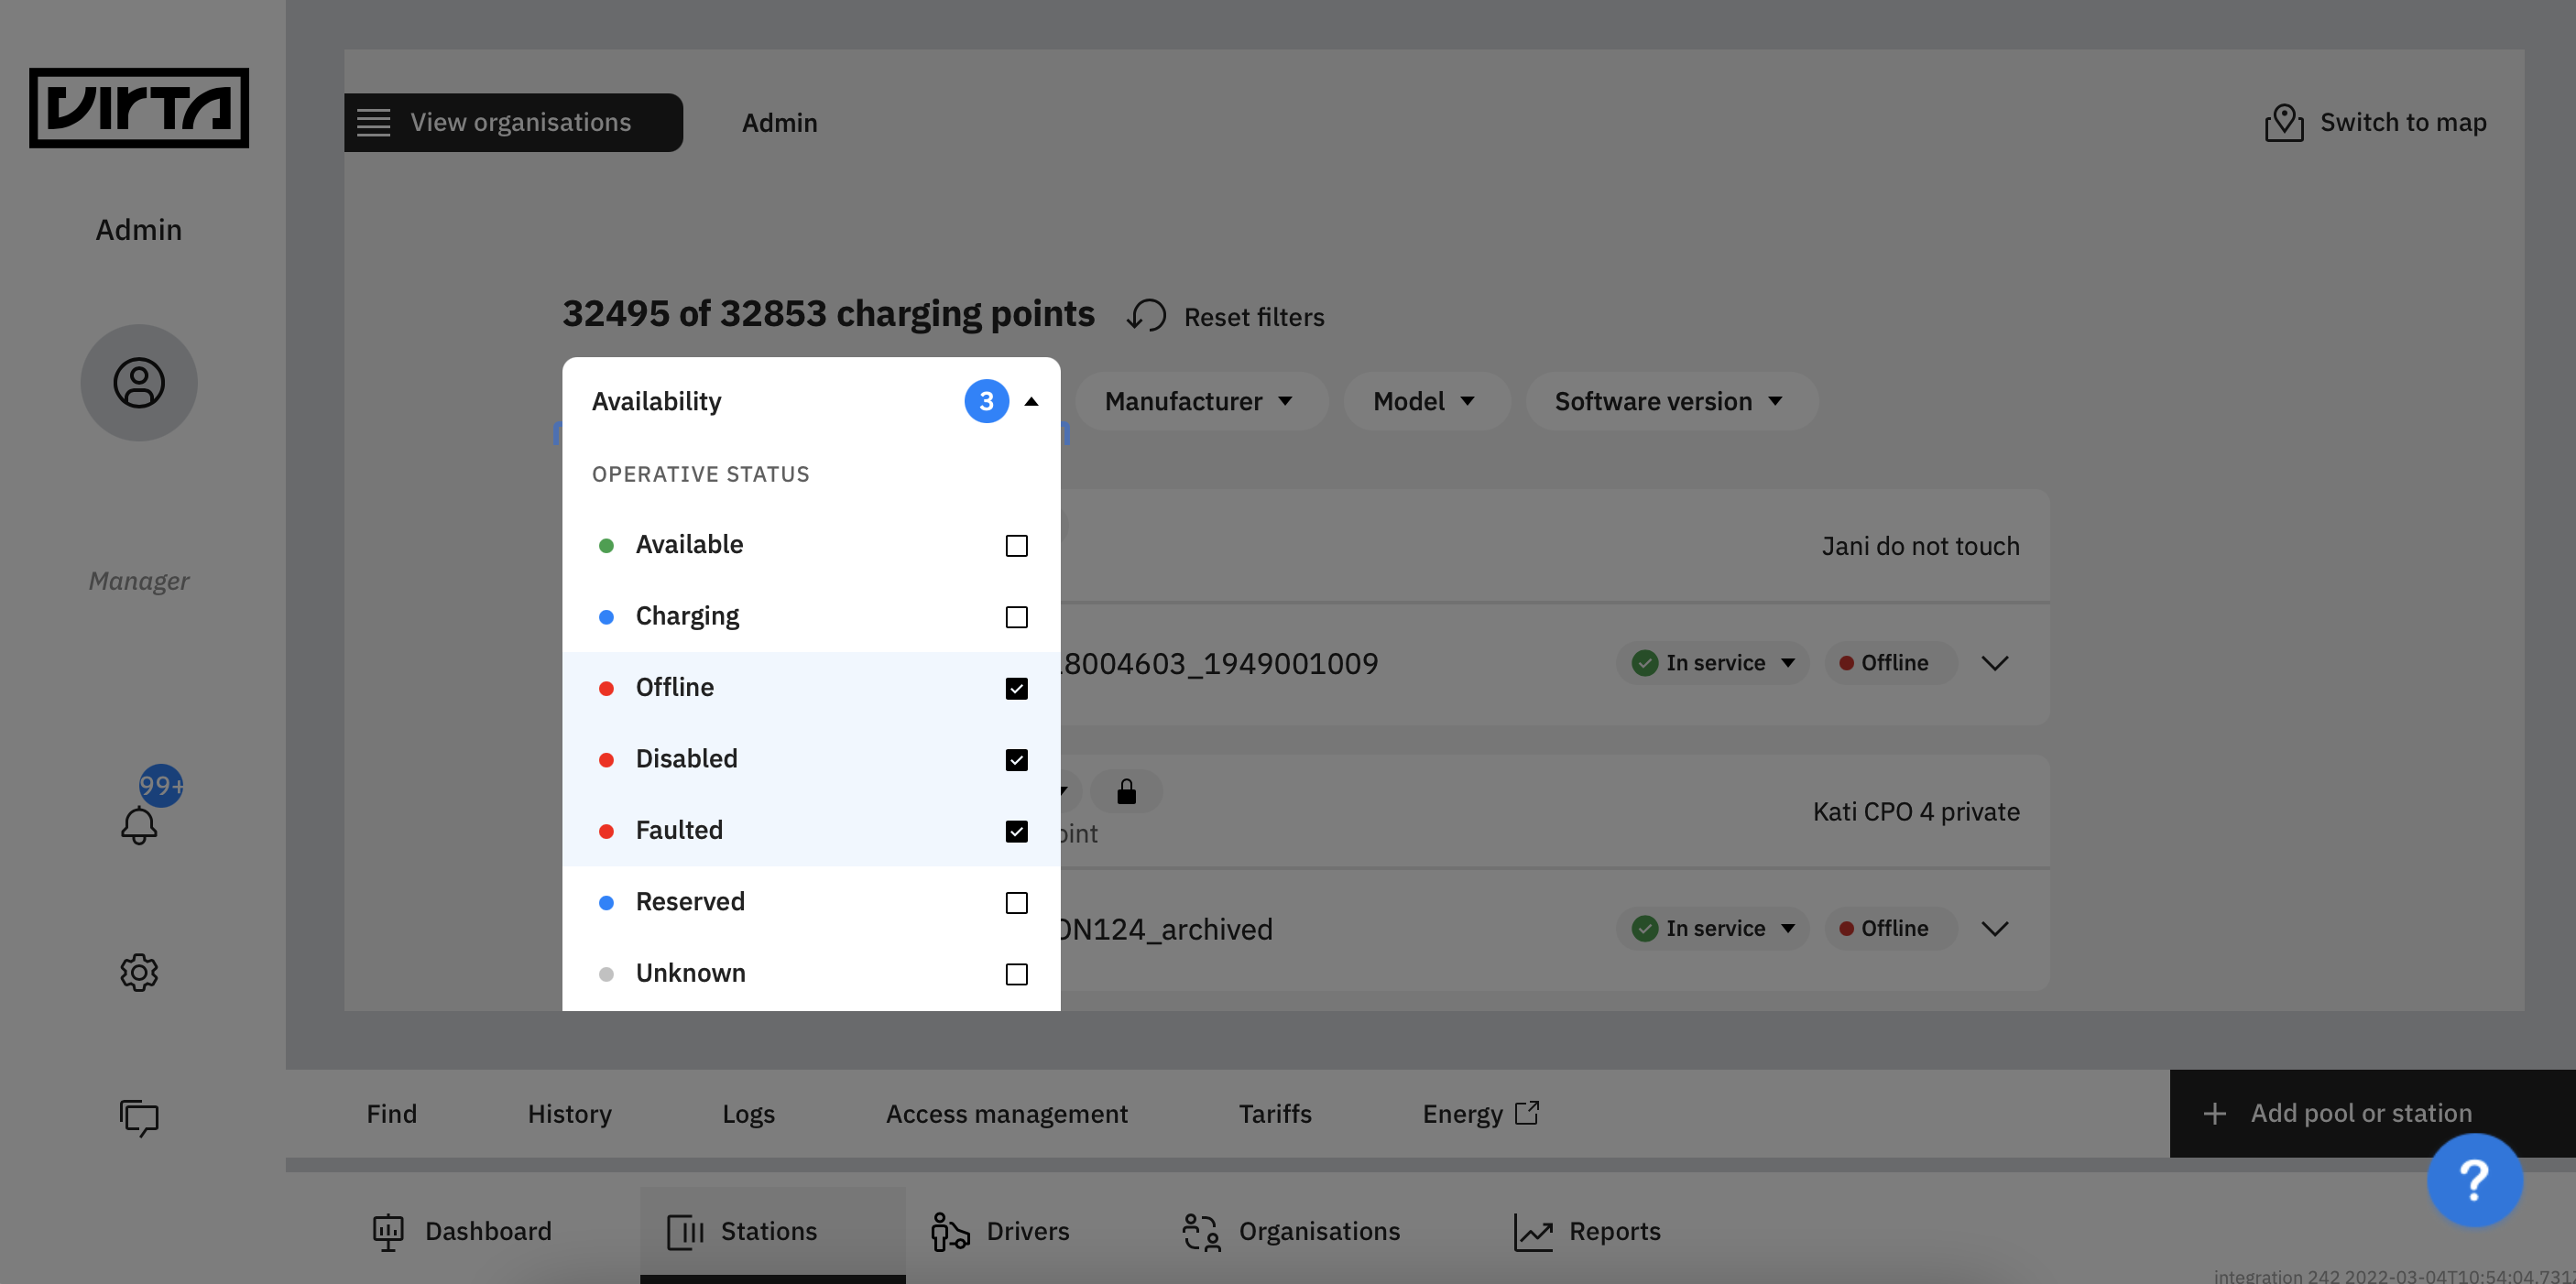This screenshot has height=1284, width=2576.
Task: Uncheck the Faulted status checkbox
Action: tap(1016, 831)
